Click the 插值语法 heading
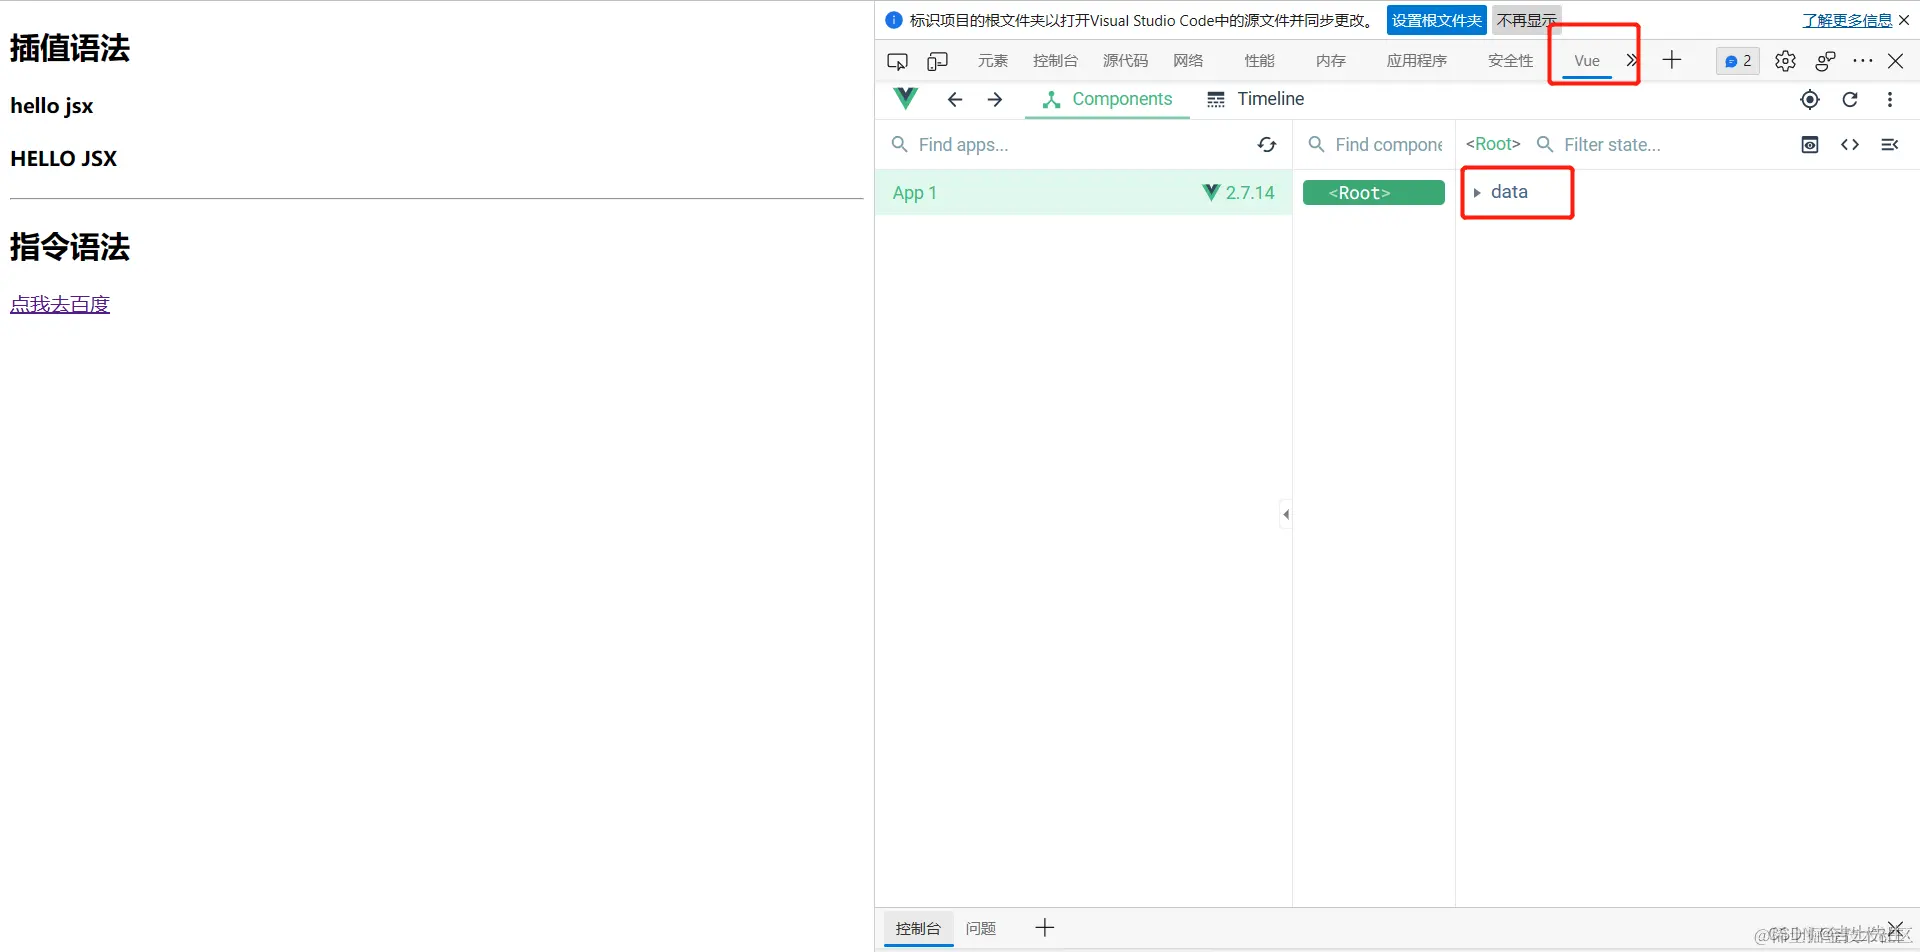Image resolution: width=1920 pixels, height=952 pixels. 70,48
